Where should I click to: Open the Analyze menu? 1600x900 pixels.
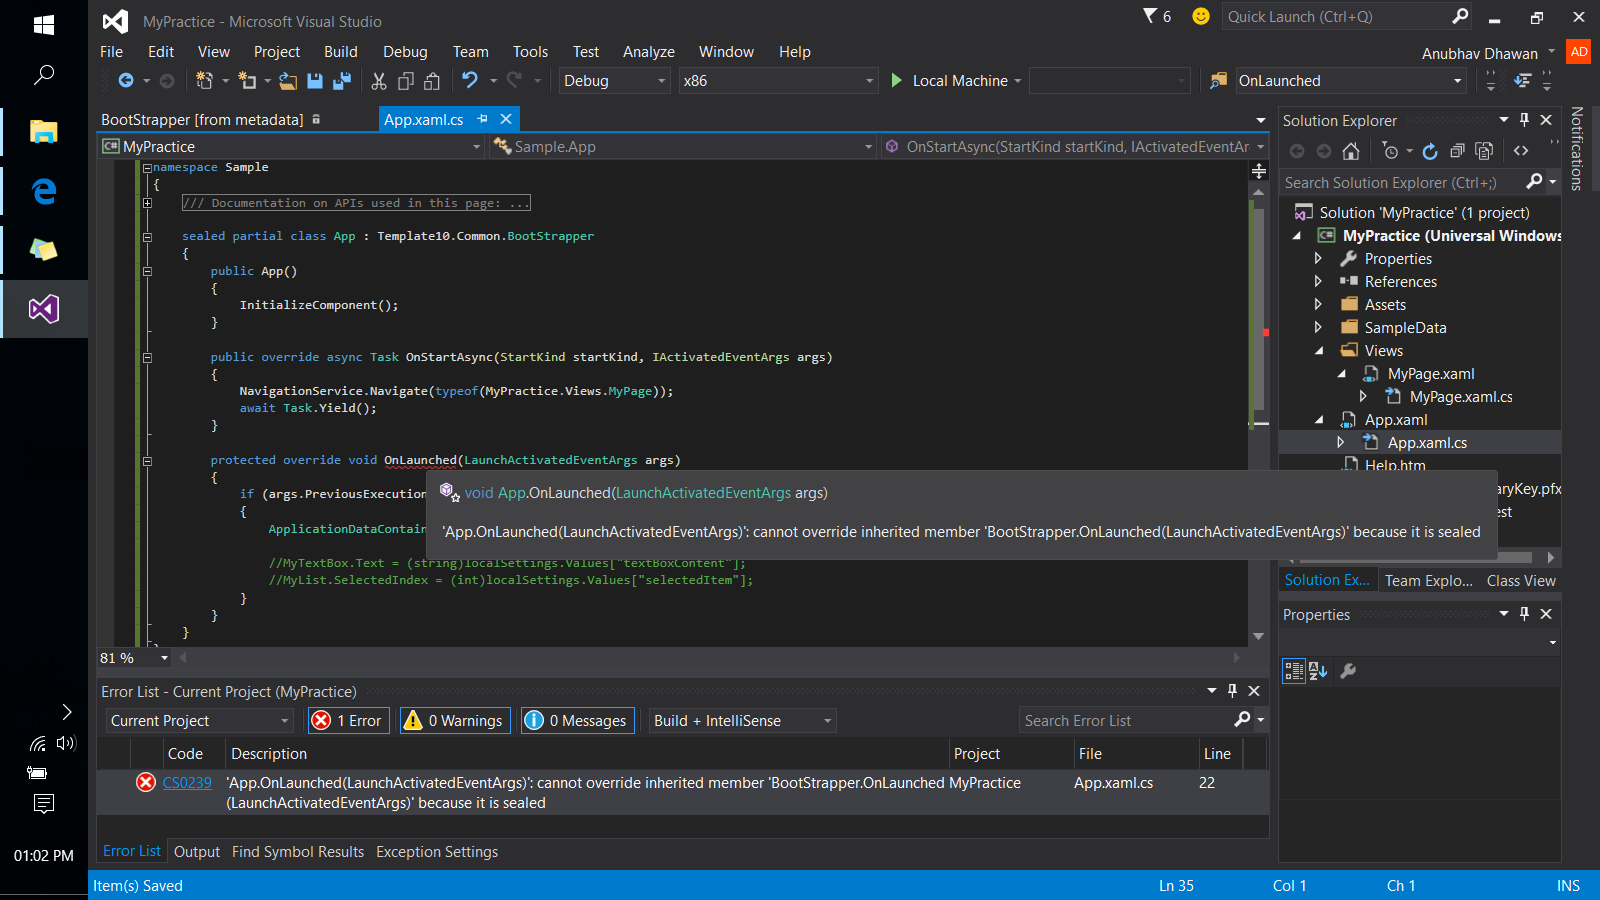pos(649,52)
